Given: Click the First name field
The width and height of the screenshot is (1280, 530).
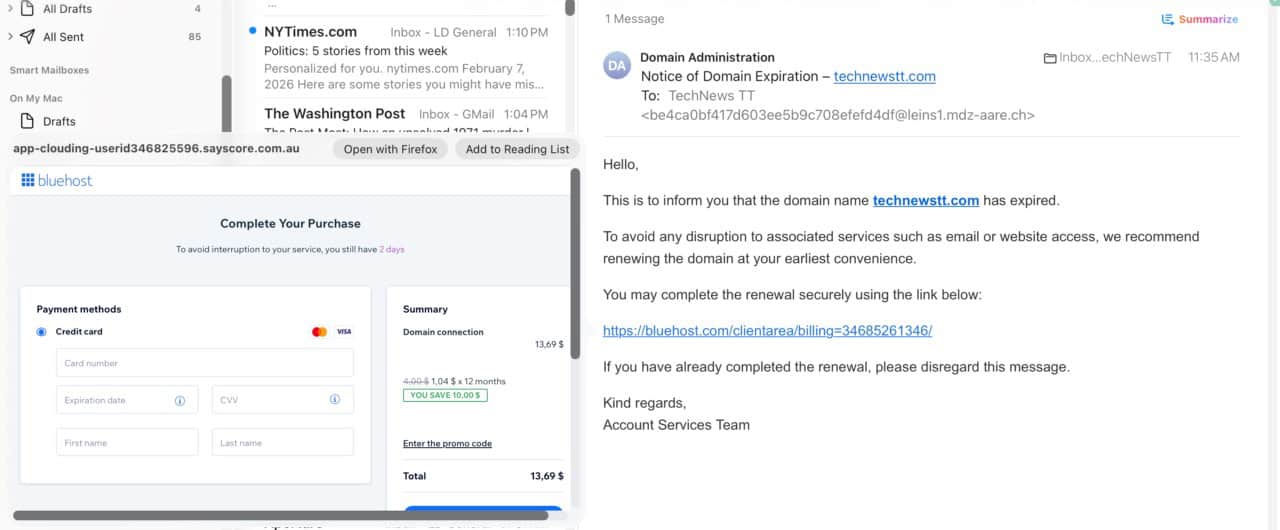Looking at the screenshot, I should point(127,443).
